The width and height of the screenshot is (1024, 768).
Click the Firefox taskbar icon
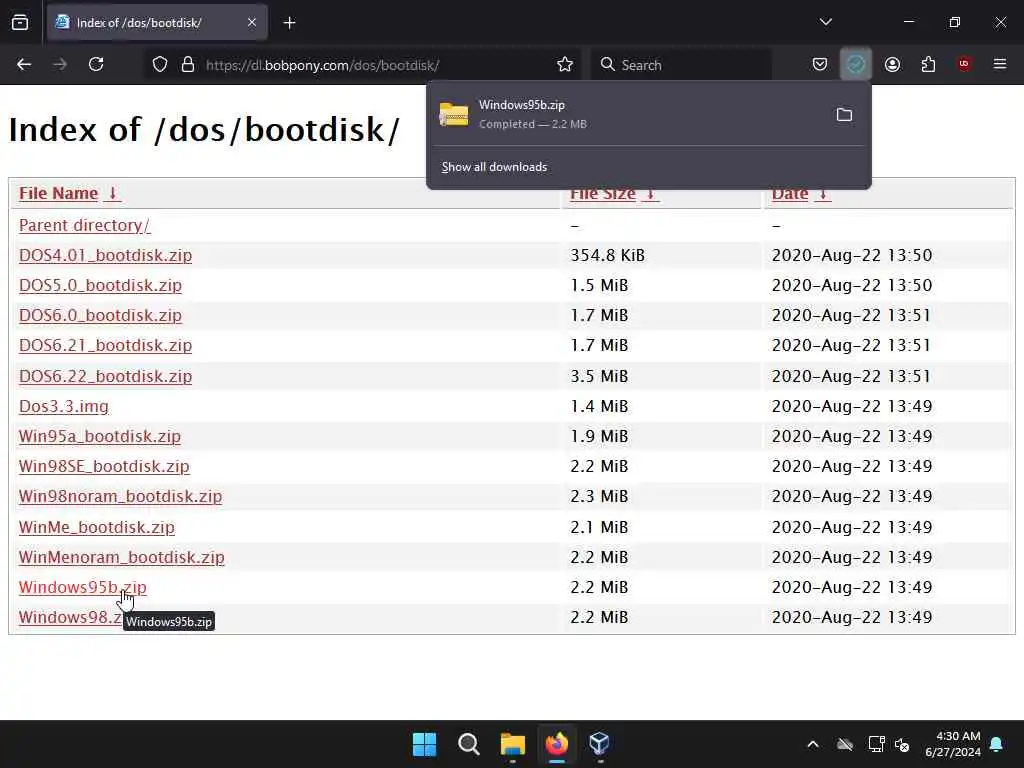556,744
